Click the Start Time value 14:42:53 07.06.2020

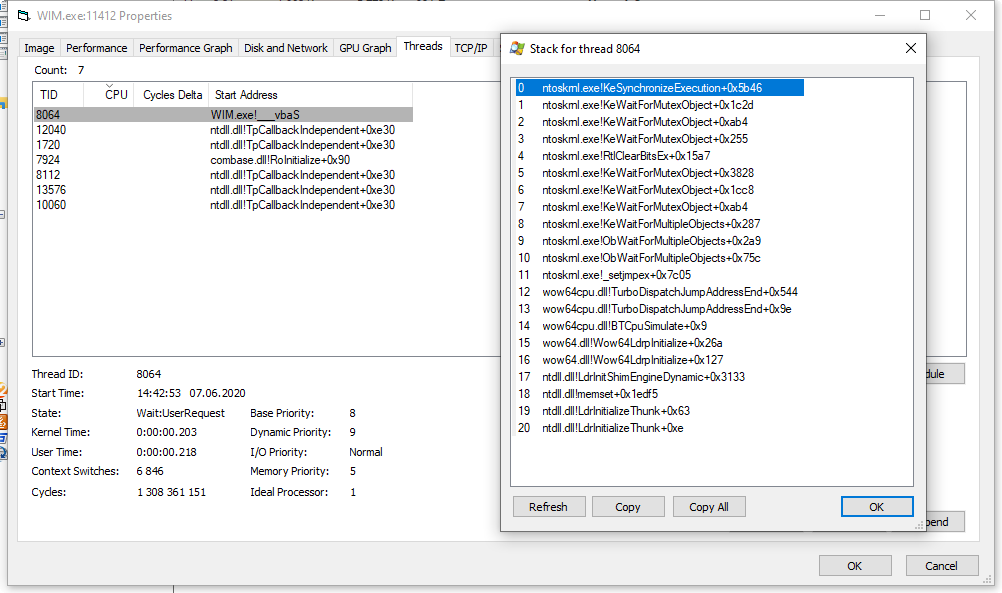tap(191, 393)
